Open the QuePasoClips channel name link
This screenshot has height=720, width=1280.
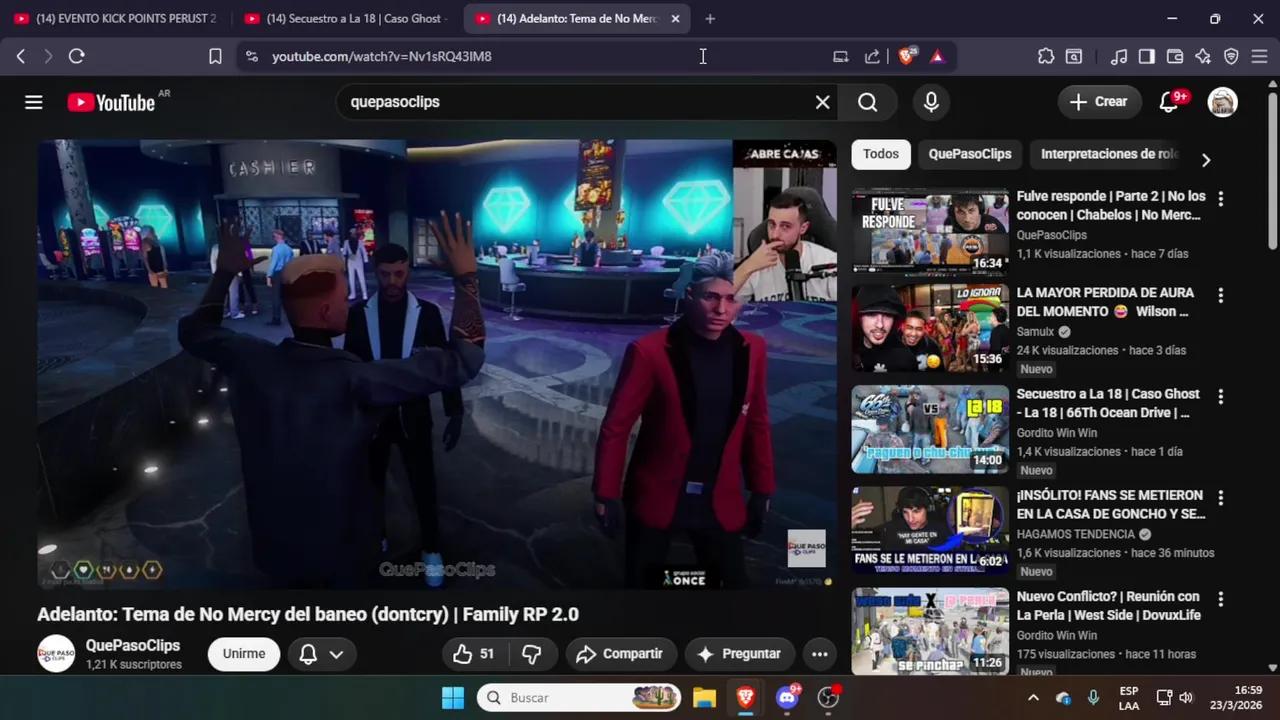(x=133, y=645)
